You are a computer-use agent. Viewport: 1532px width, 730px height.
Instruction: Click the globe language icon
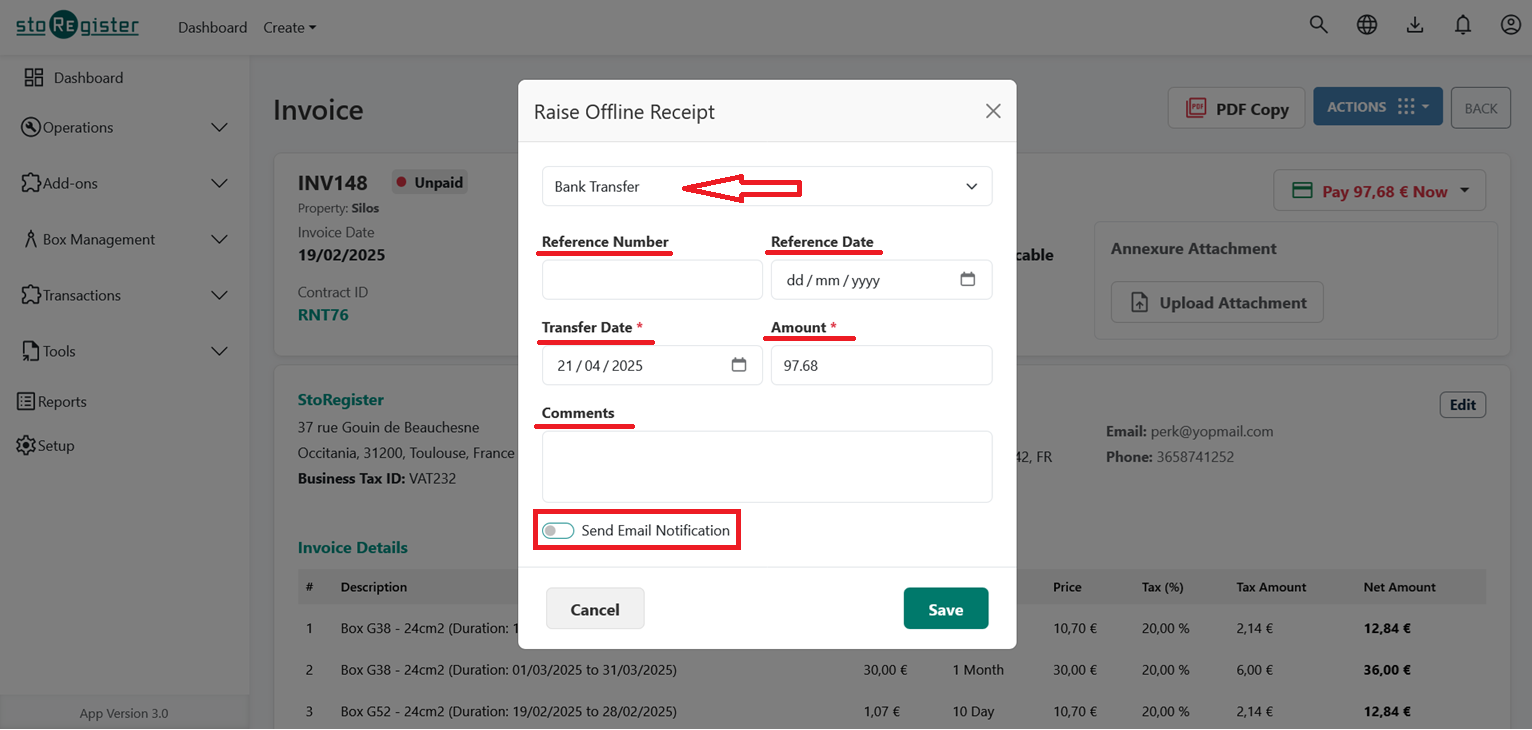1366,24
